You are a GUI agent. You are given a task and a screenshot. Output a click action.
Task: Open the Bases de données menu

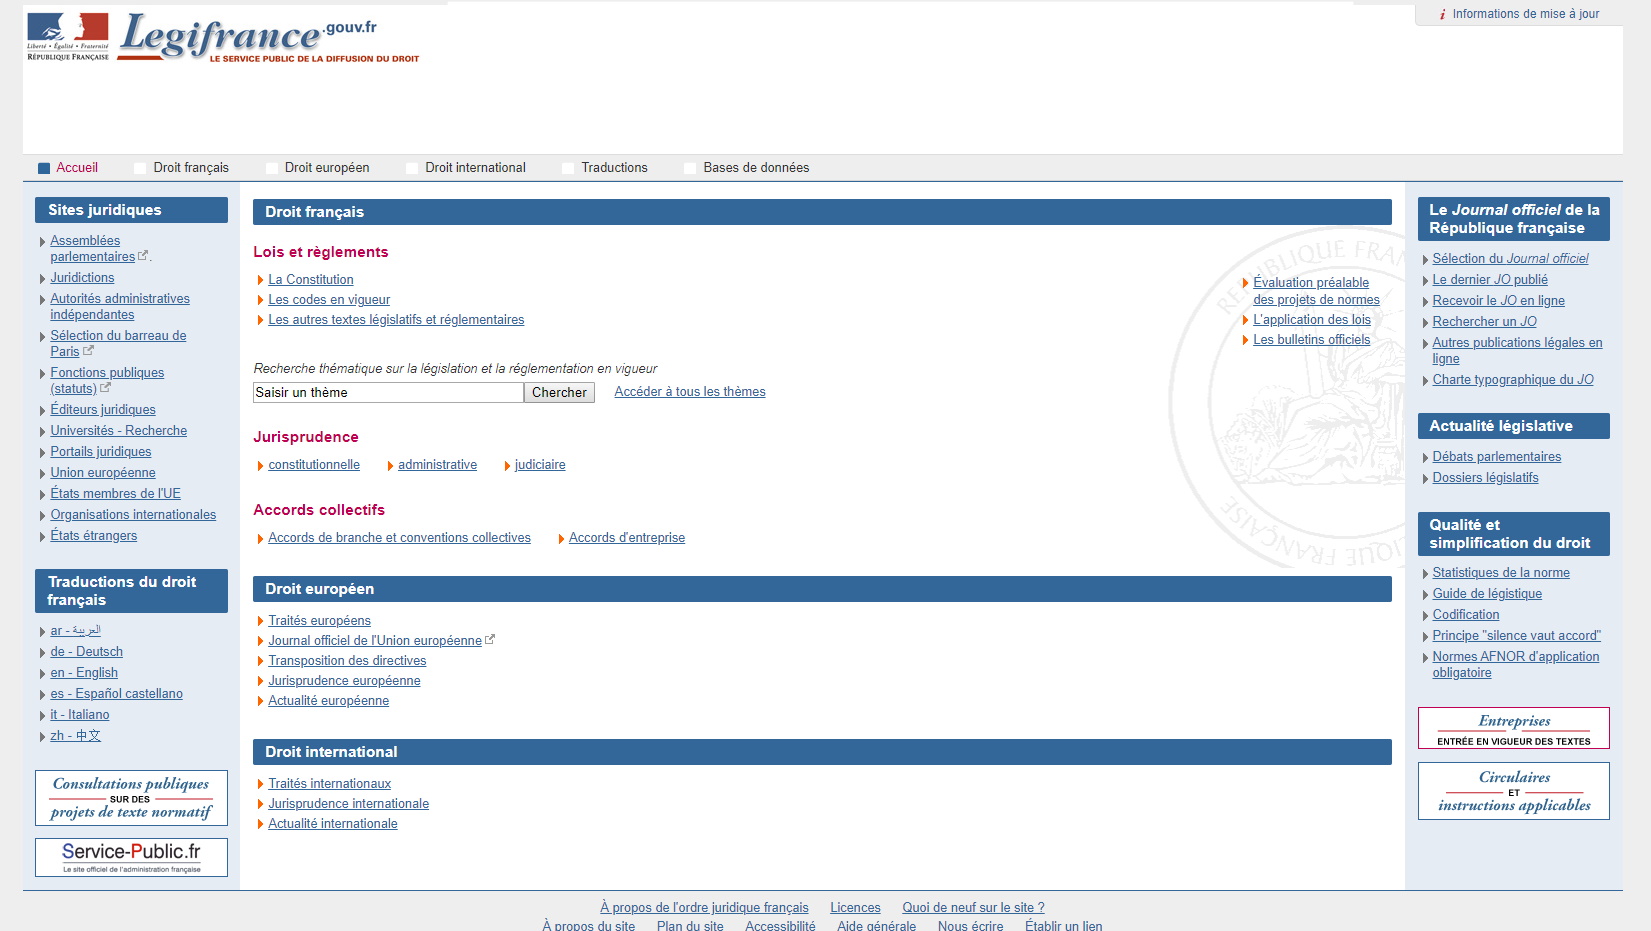(x=756, y=168)
